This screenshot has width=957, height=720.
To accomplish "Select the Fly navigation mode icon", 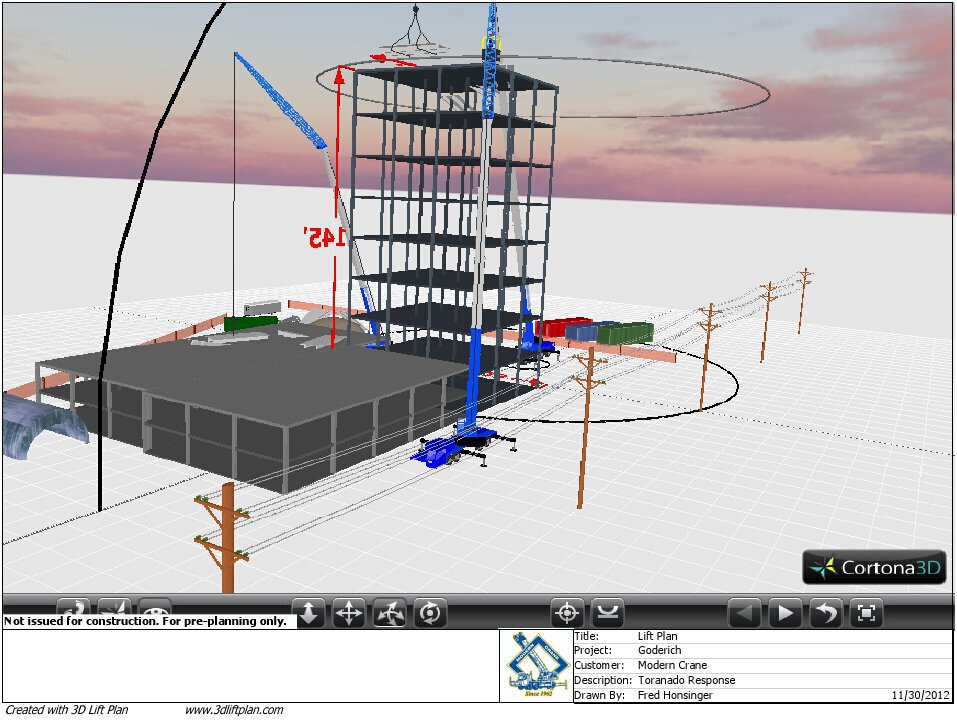I will click(114, 607).
